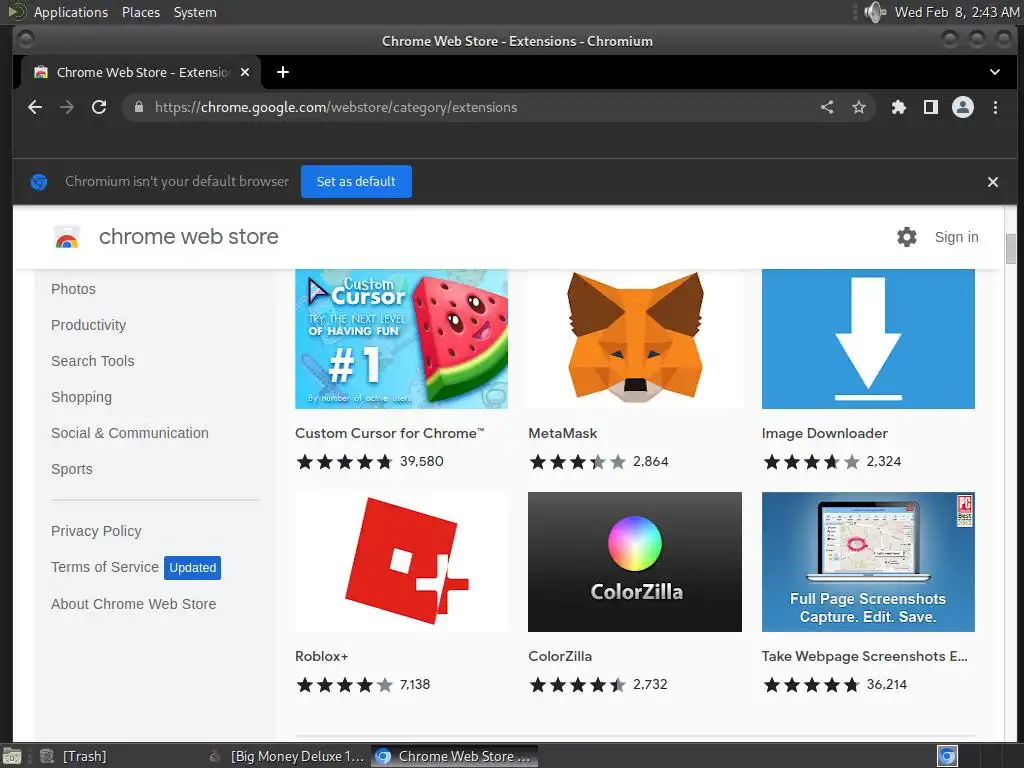Click the Custom Cursor for Chrome title

click(x=390, y=433)
